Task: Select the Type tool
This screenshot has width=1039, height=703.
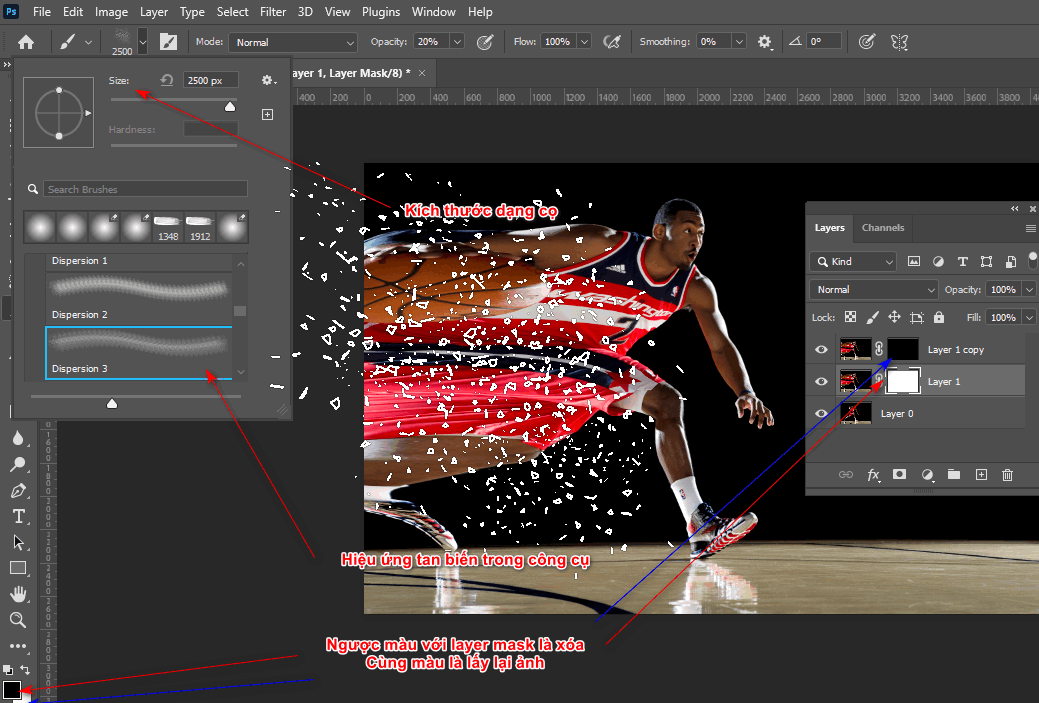Action: (x=18, y=517)
